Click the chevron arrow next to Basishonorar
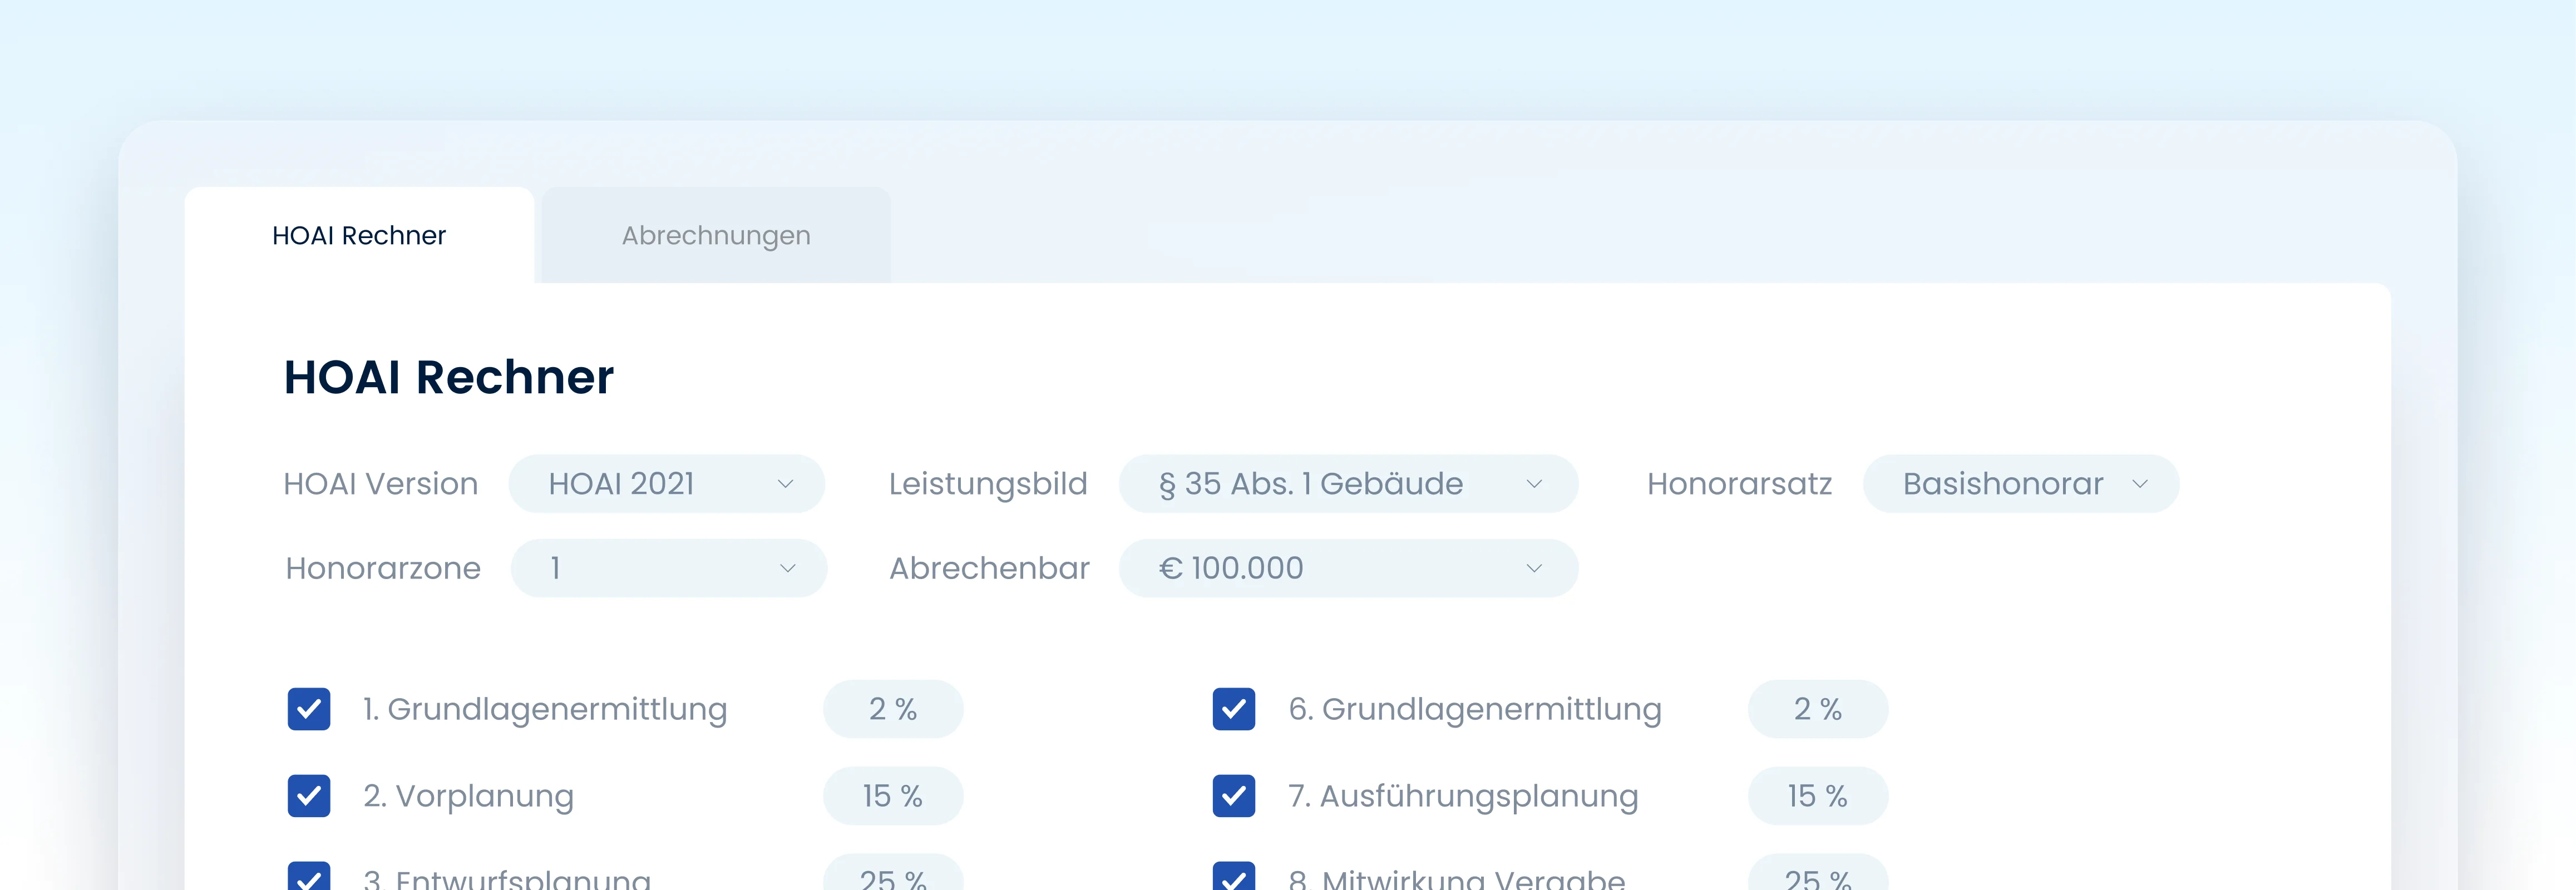Viewport: 2576px width, 890px height. tap(2140, 484)
